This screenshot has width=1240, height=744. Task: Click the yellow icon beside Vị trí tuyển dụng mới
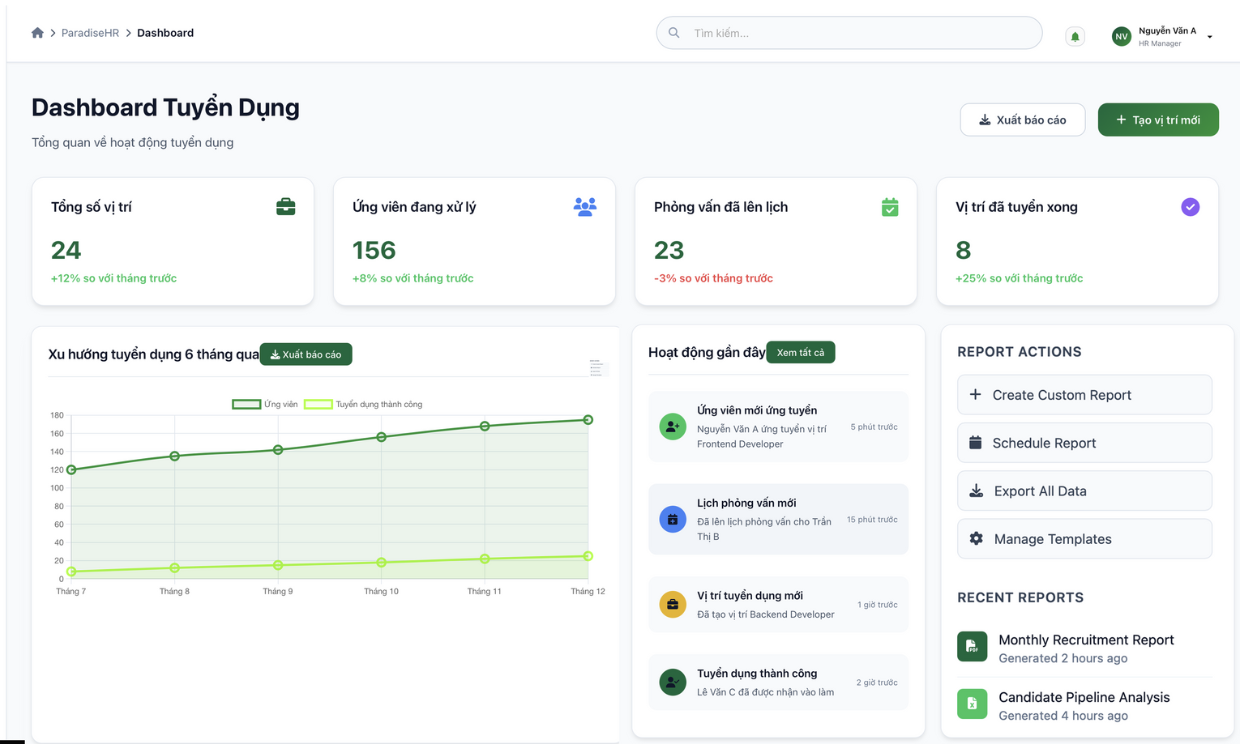pos(673,604)
